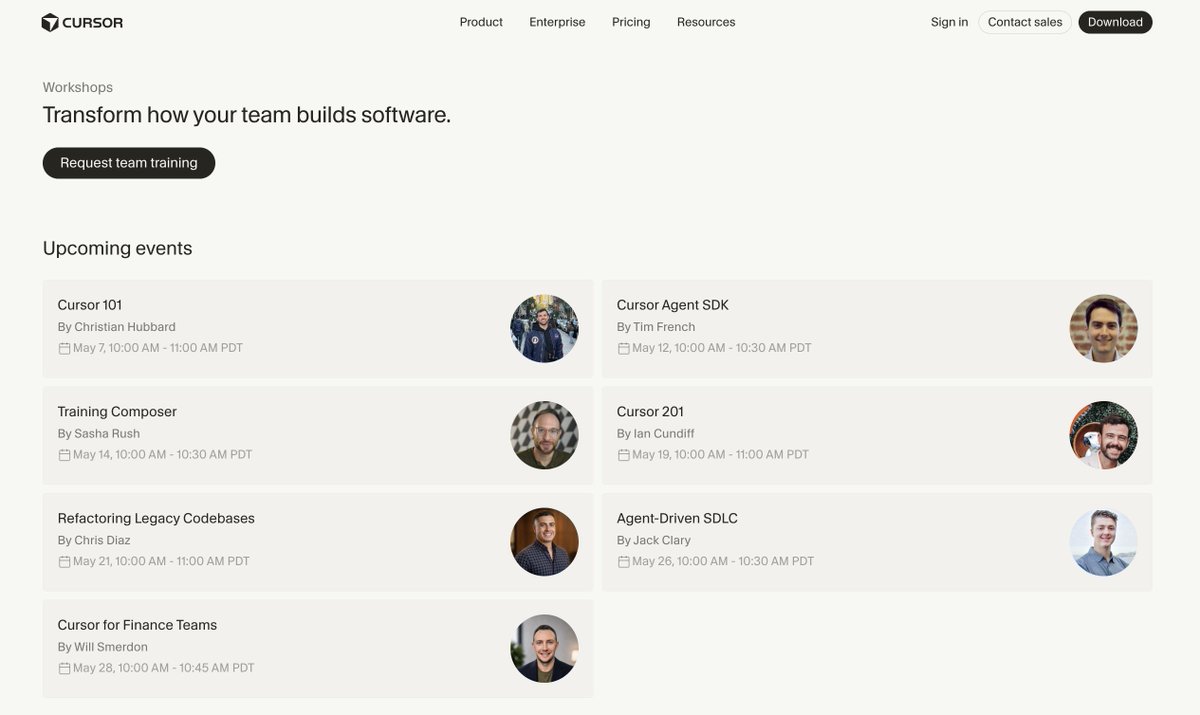Click the text 'By Christian Hubbard'
Screen dimensions: 1200x715
pyautogui.click(x=116, y=327)
